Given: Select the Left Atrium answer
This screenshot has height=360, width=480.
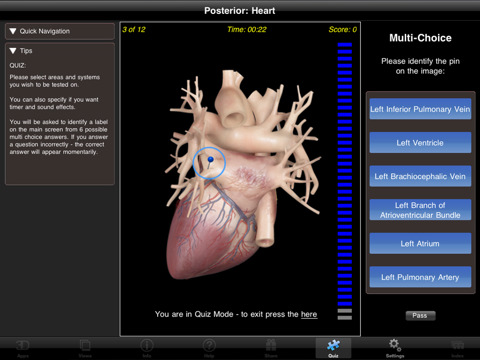Looking at the screenshot, I should pos(420,244).
